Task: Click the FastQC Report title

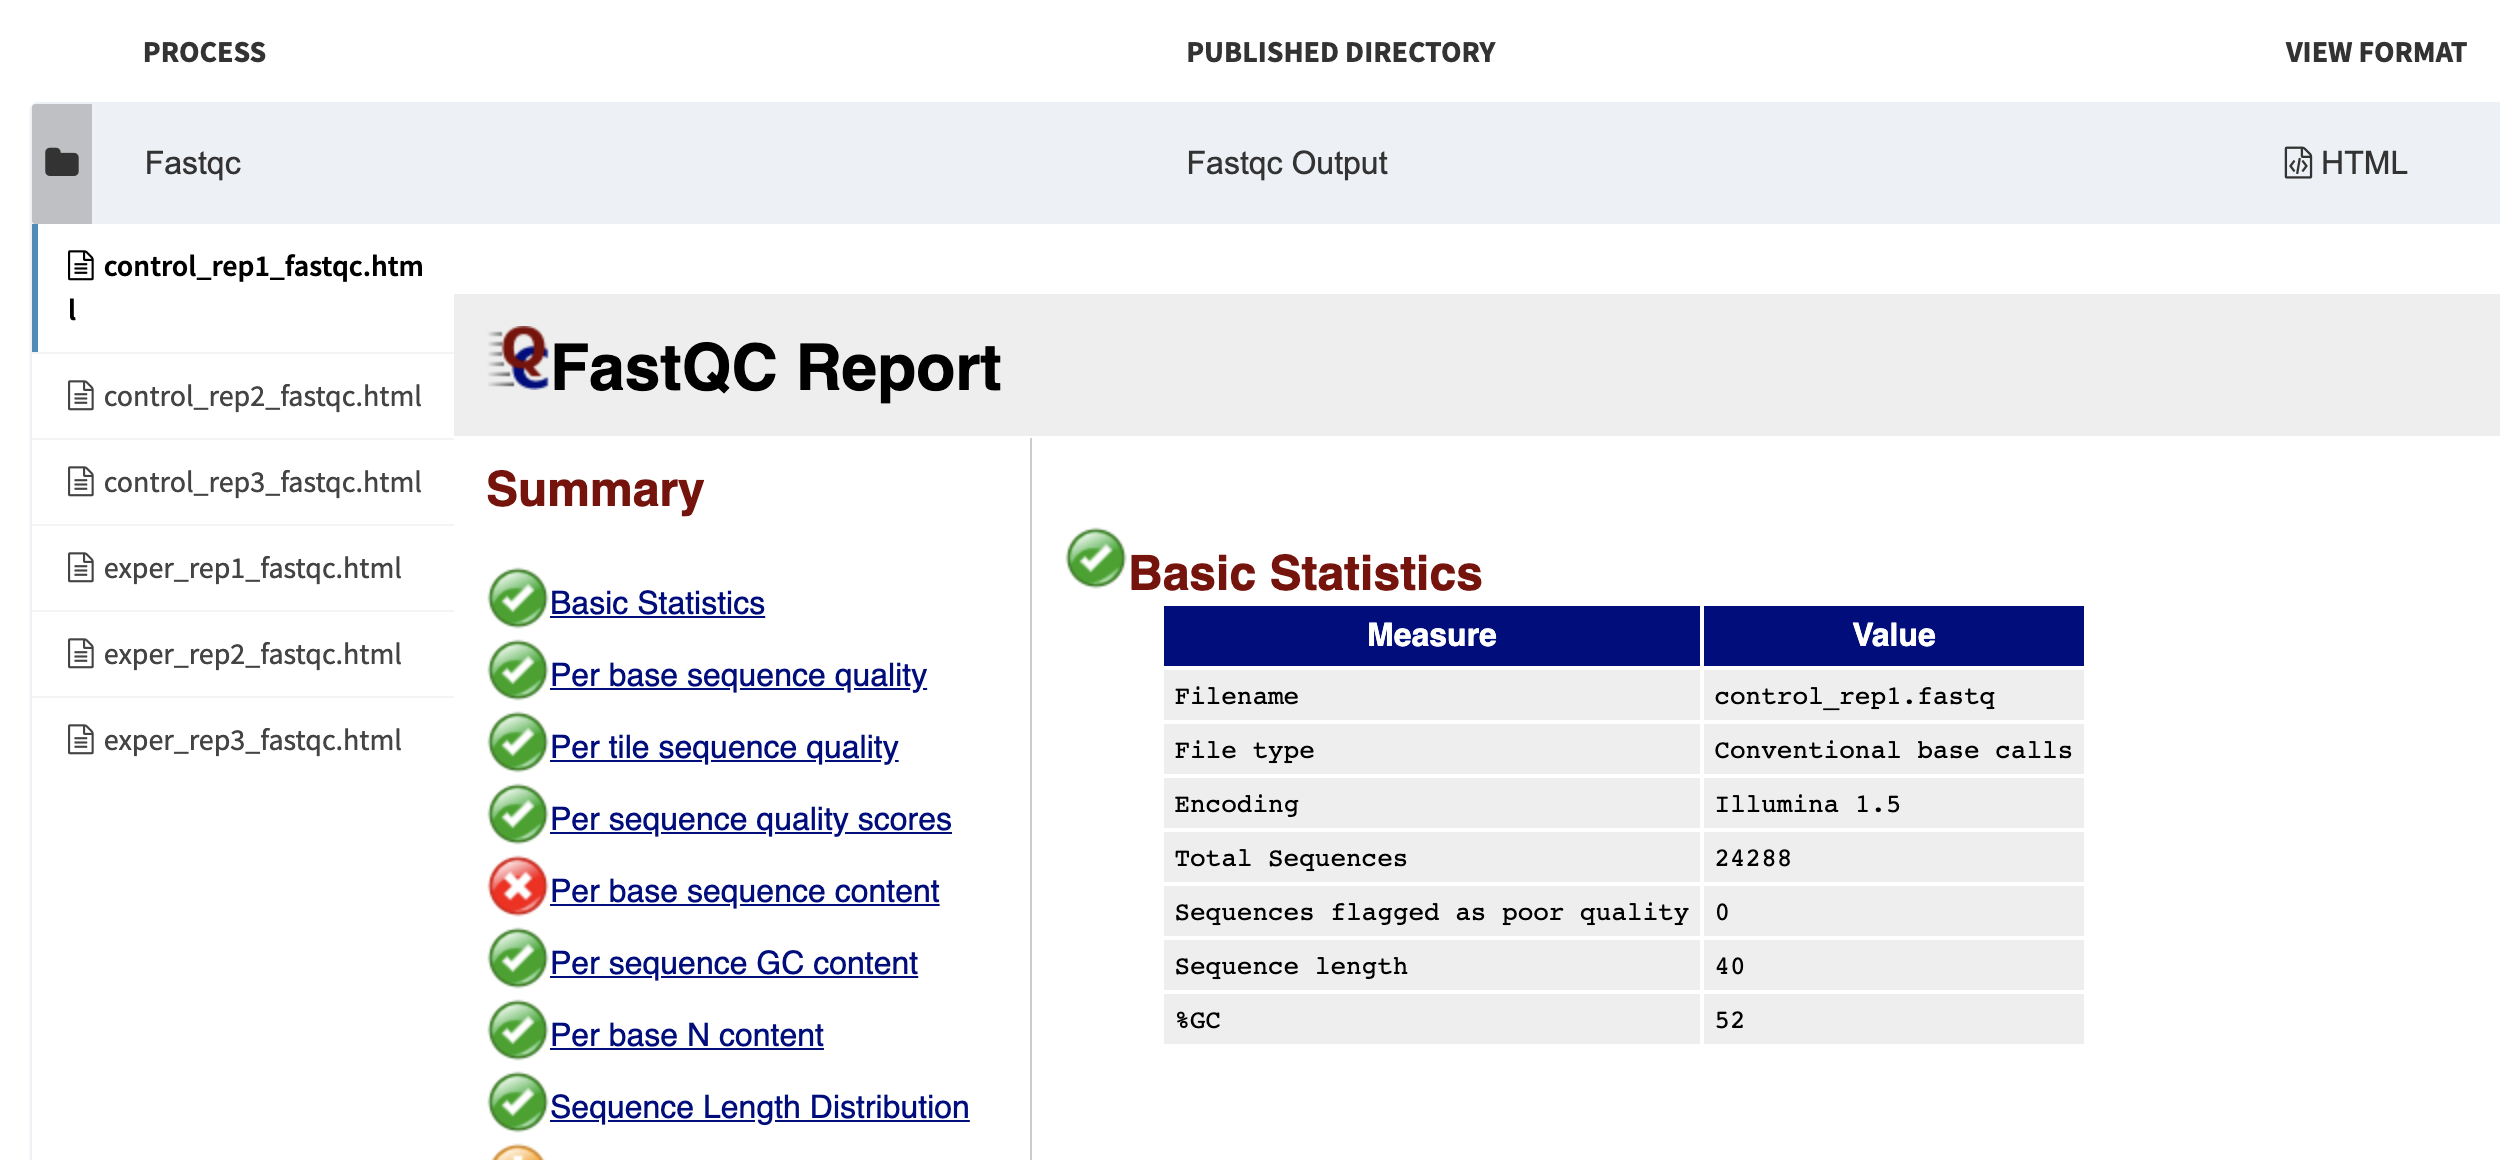Action: 775,367
